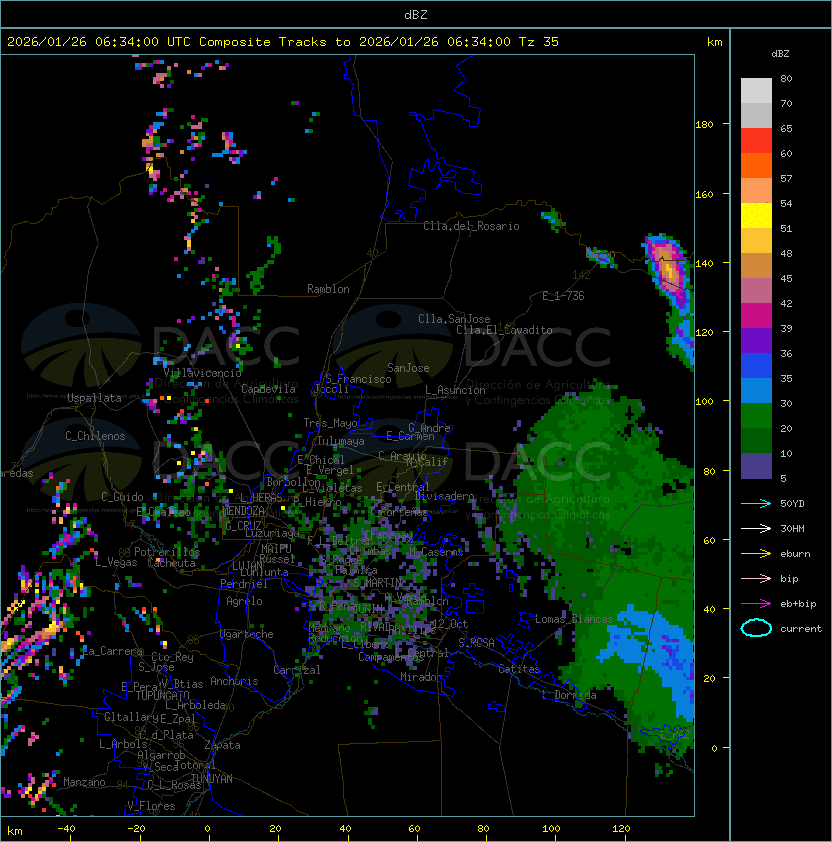The height and width of the screenshot is (842, 832).
Task: Click the Zapata label
Action: 222,745
